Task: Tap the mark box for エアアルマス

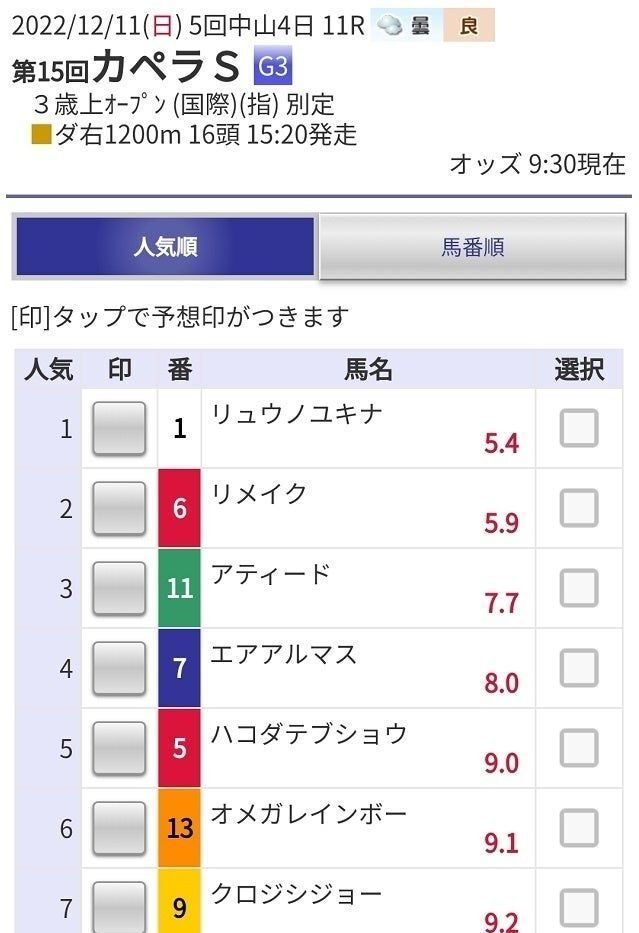Action: click(119, 668)
